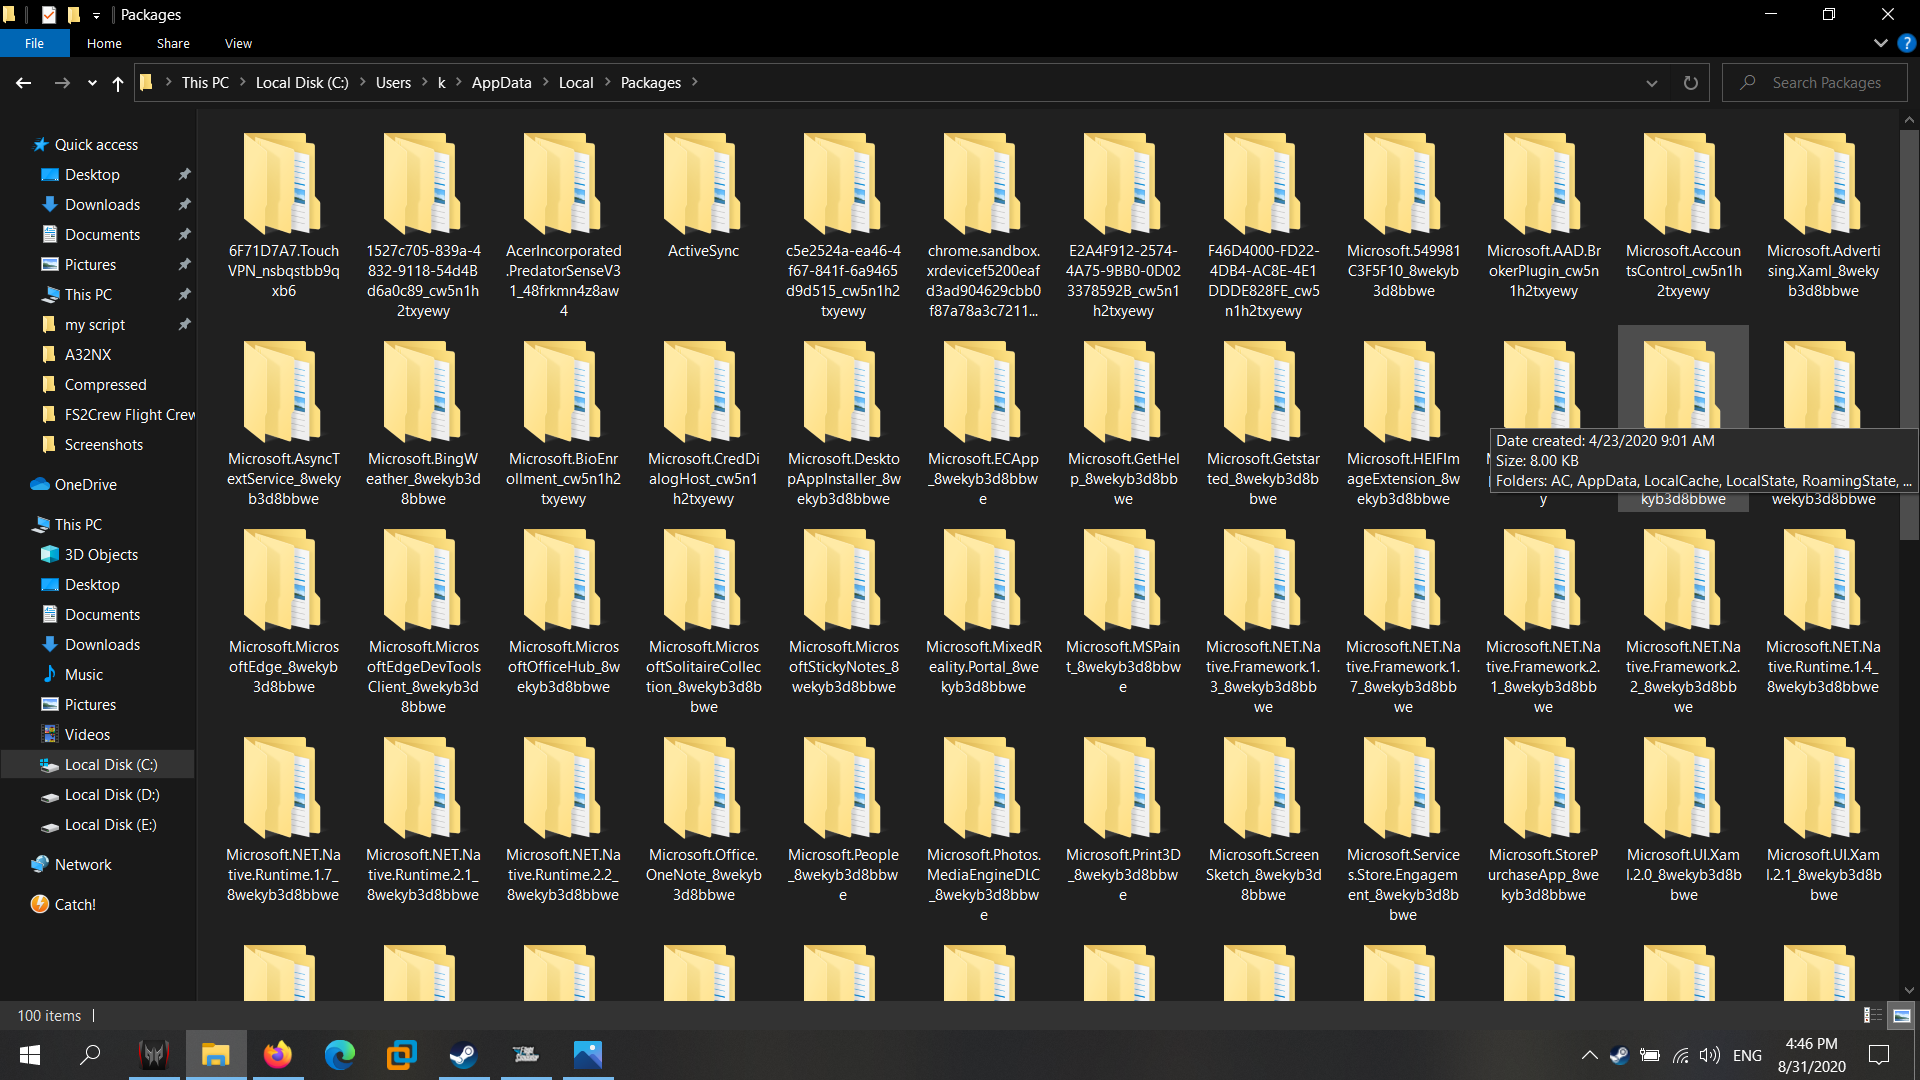The height and width of the screenshot is (1080, 1920).
Task: Select Local Disk (D:) in the sidebar
Action: [111, 795]
